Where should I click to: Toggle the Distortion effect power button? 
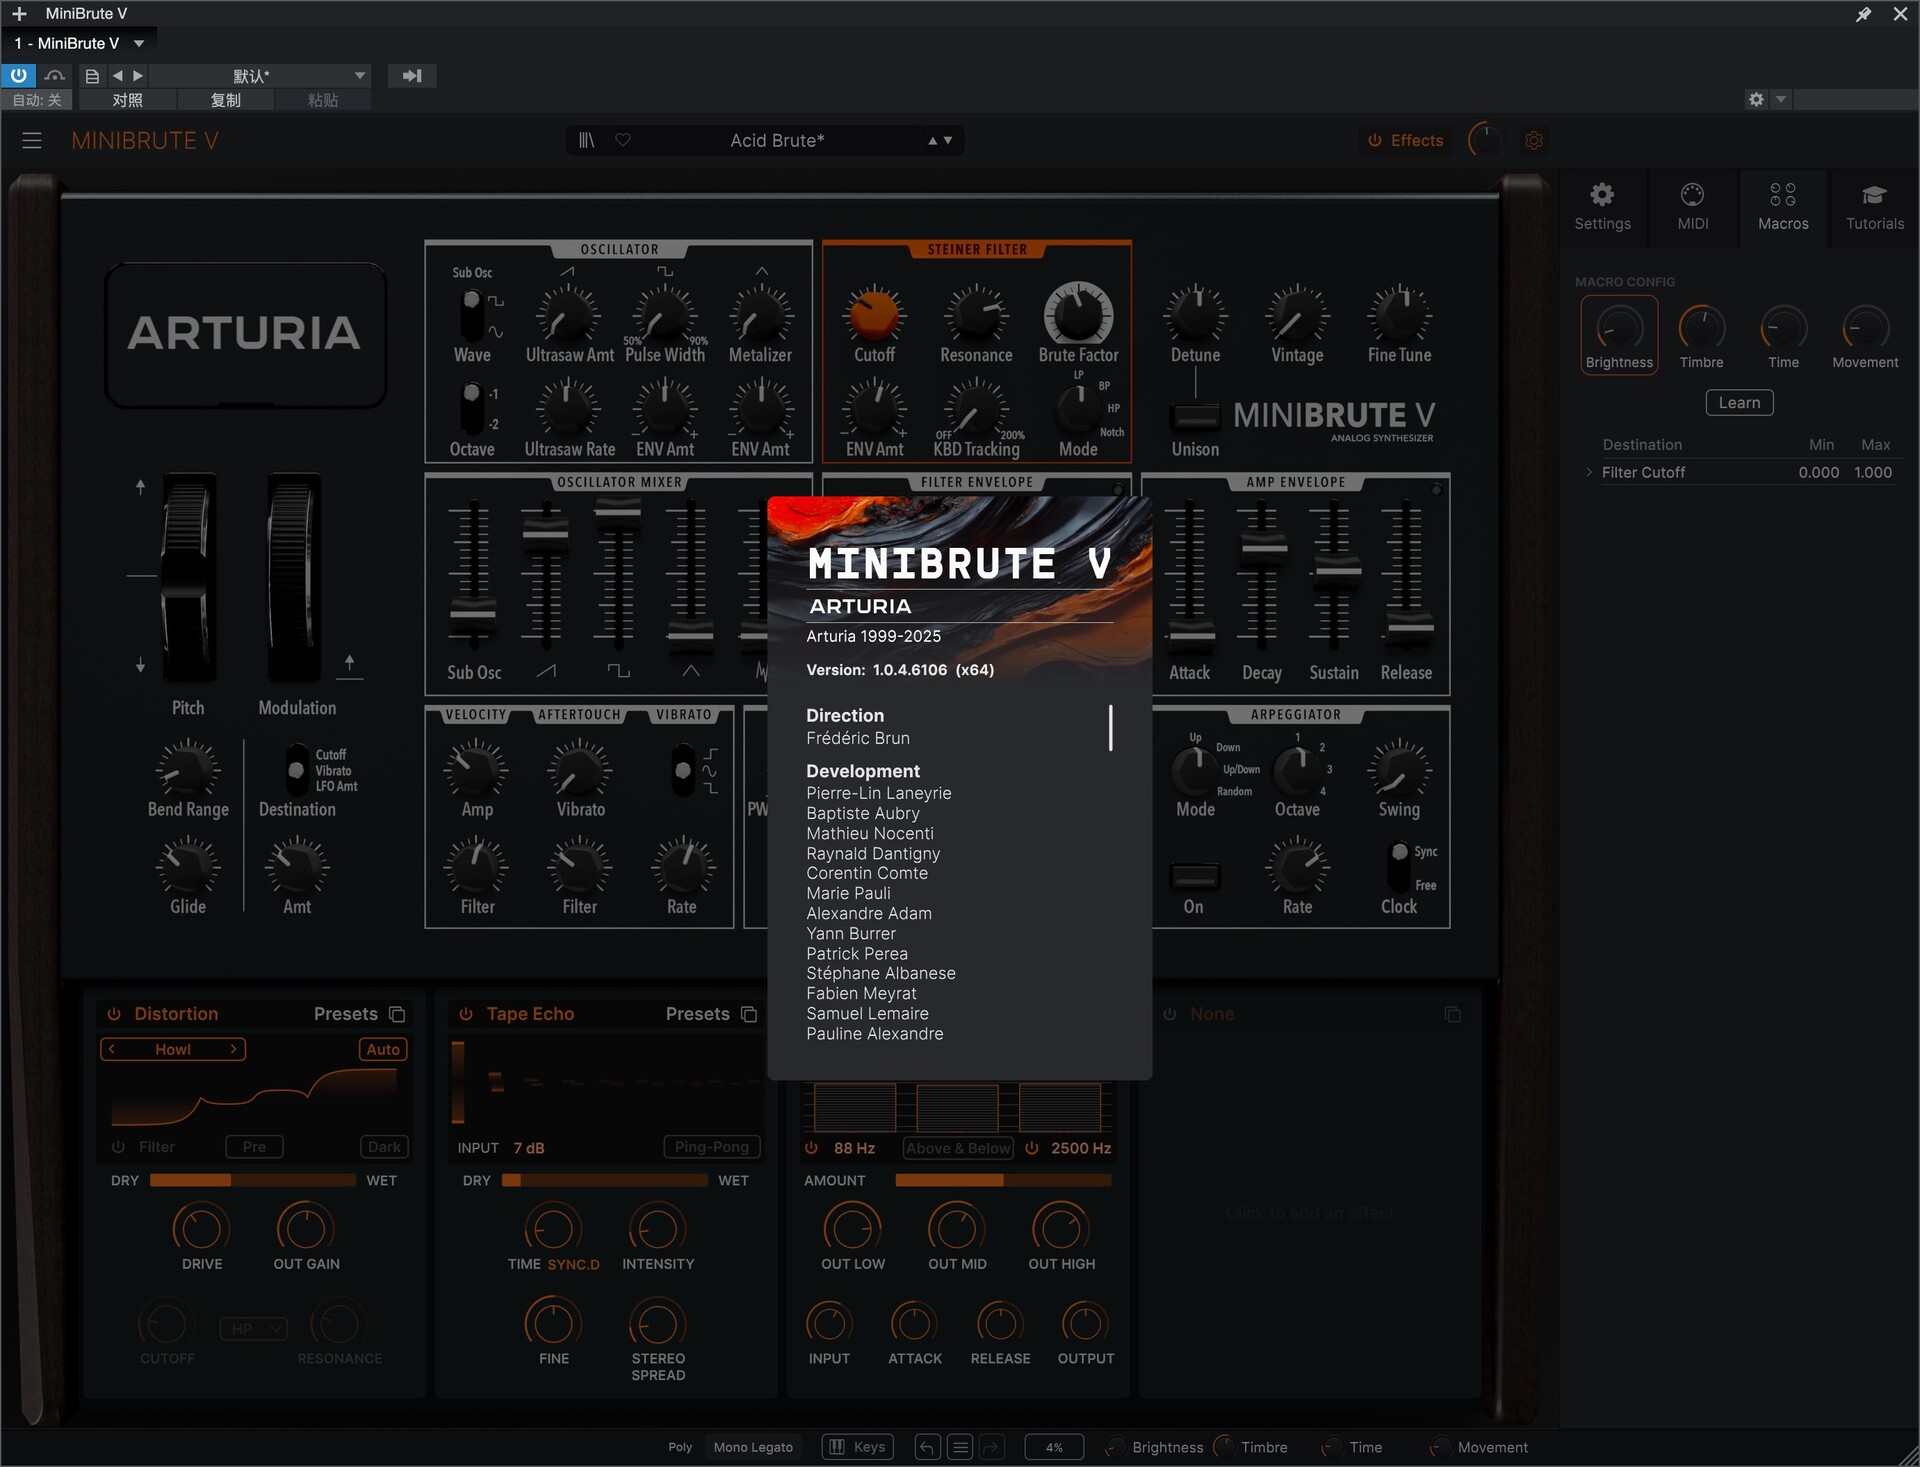coord(114,1014)
